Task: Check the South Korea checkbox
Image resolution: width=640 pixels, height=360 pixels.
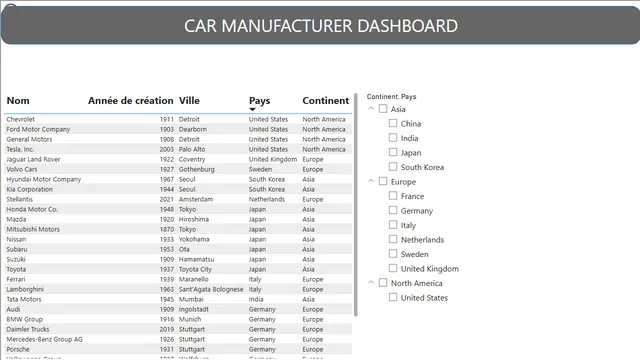Action: pos(393,167)
